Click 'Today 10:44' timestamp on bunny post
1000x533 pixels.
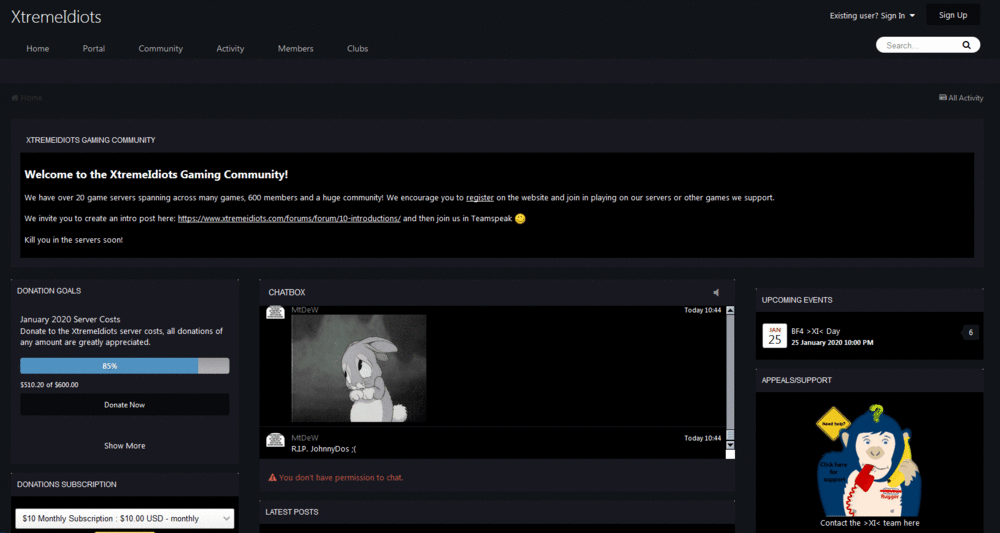[x=703, y=310]
